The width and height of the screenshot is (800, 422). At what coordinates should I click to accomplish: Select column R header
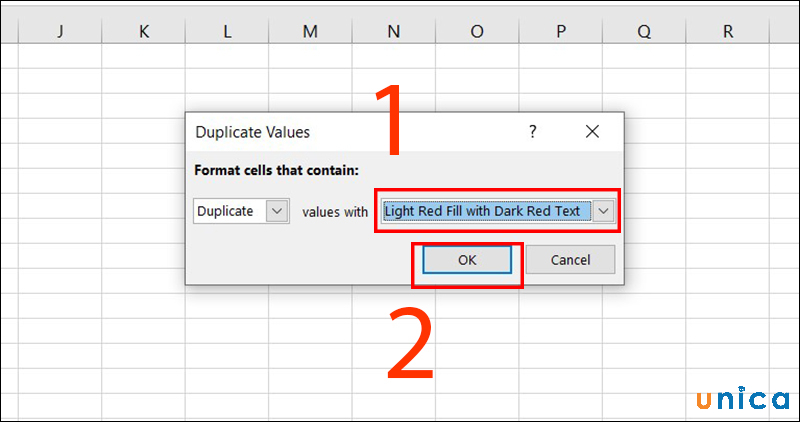(727, 31)
